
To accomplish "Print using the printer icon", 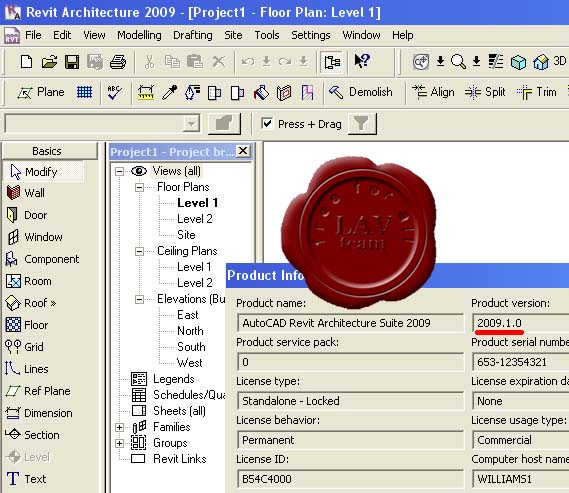I will 118,62.
